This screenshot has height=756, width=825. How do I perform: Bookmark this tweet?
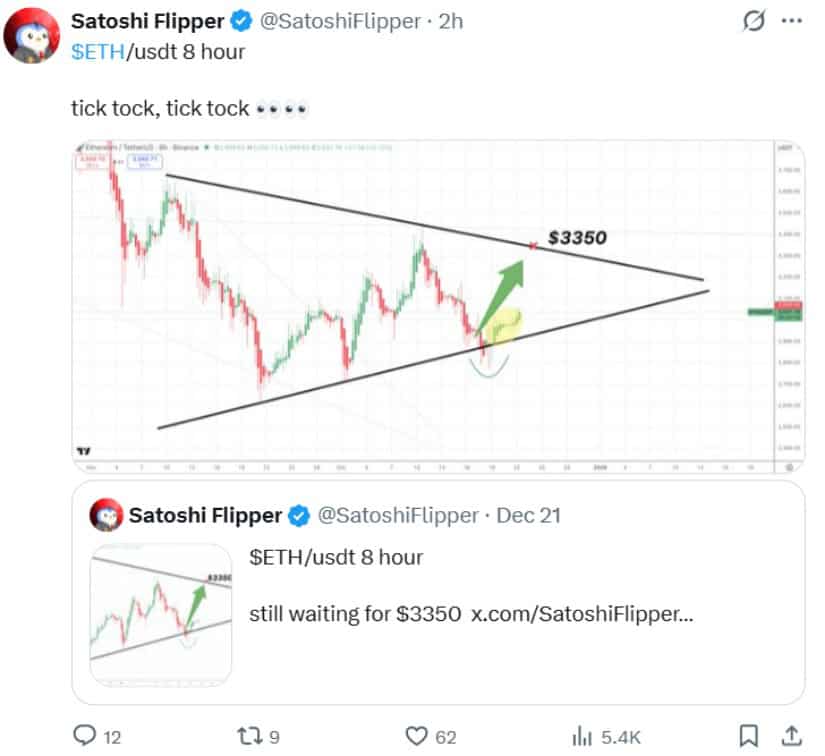click(x=747, y=736)
